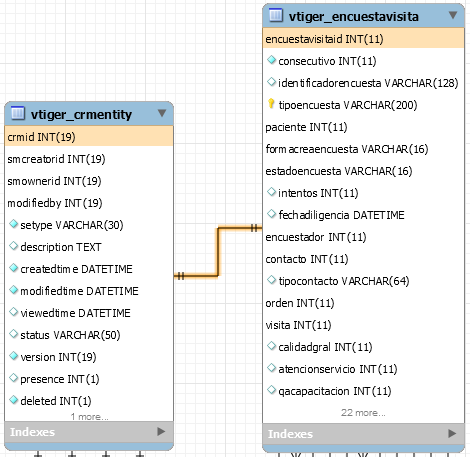Collapse the vtiger_encuestavisita table with header arrow
Image resolution: width=470 pixels, height=457 pixels.
pos(453,15)
